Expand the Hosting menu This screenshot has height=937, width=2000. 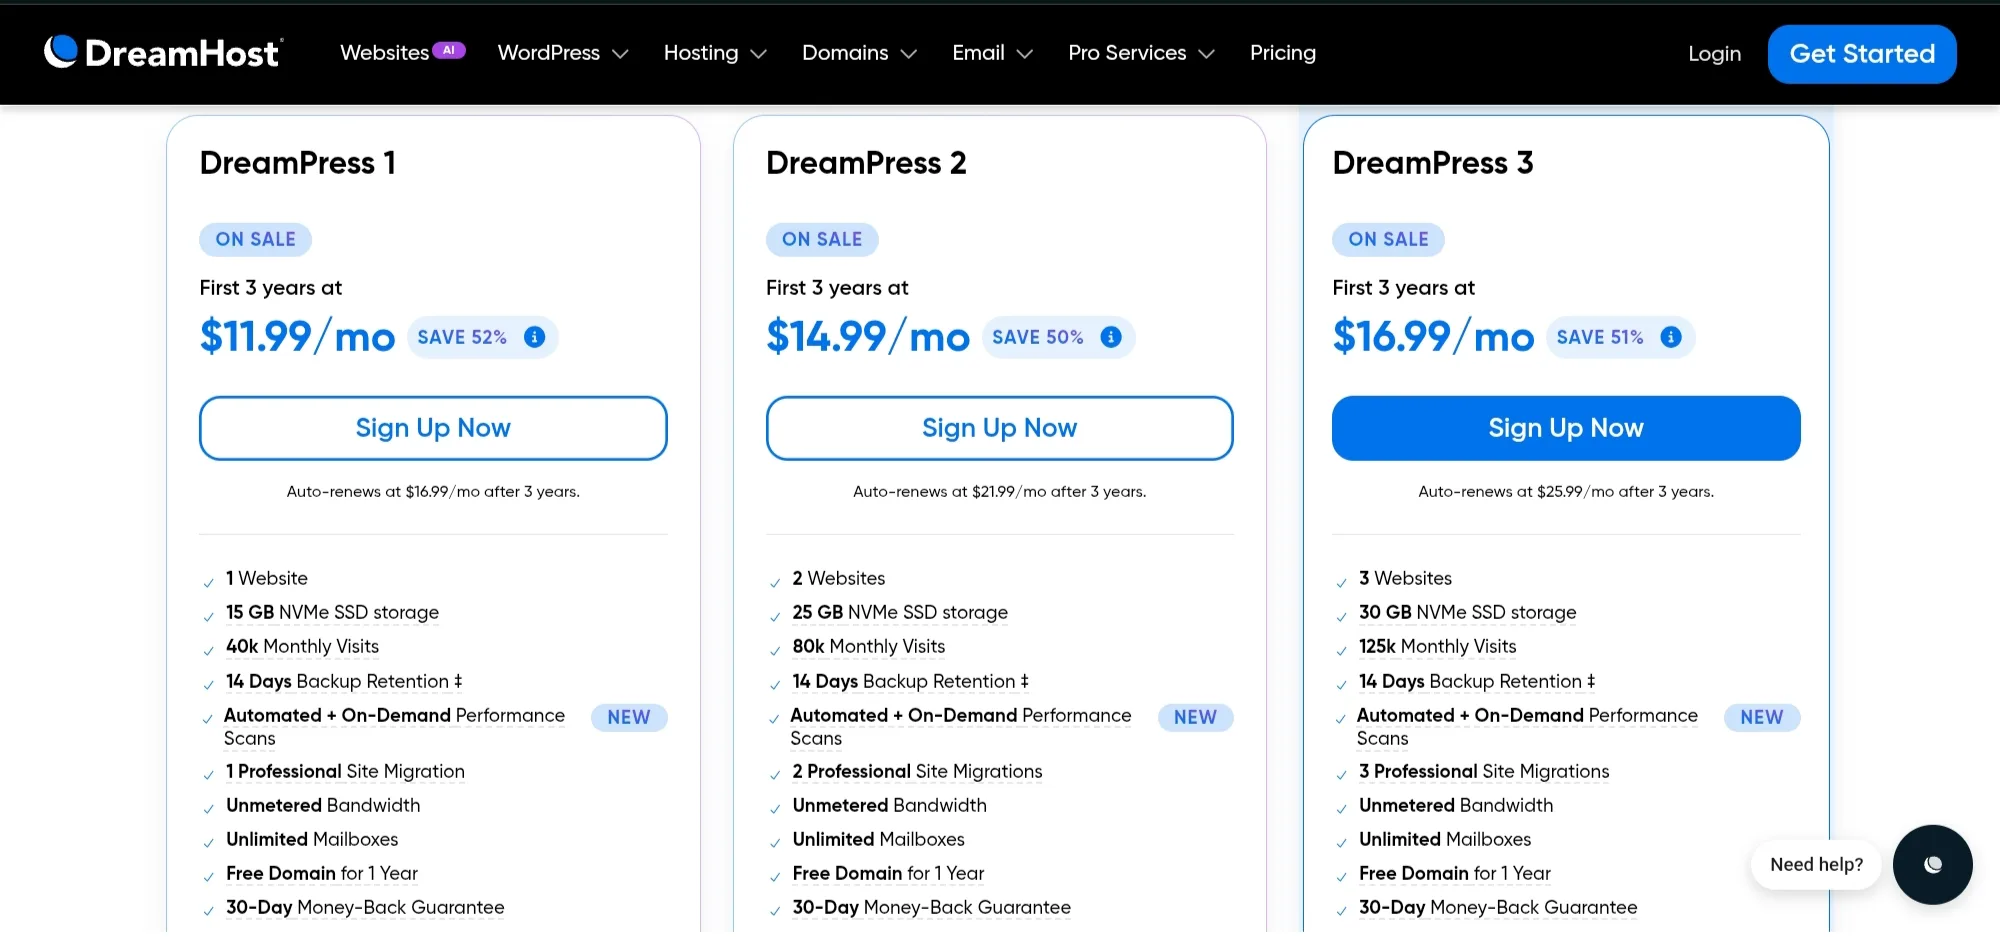(x=715, y=53)
